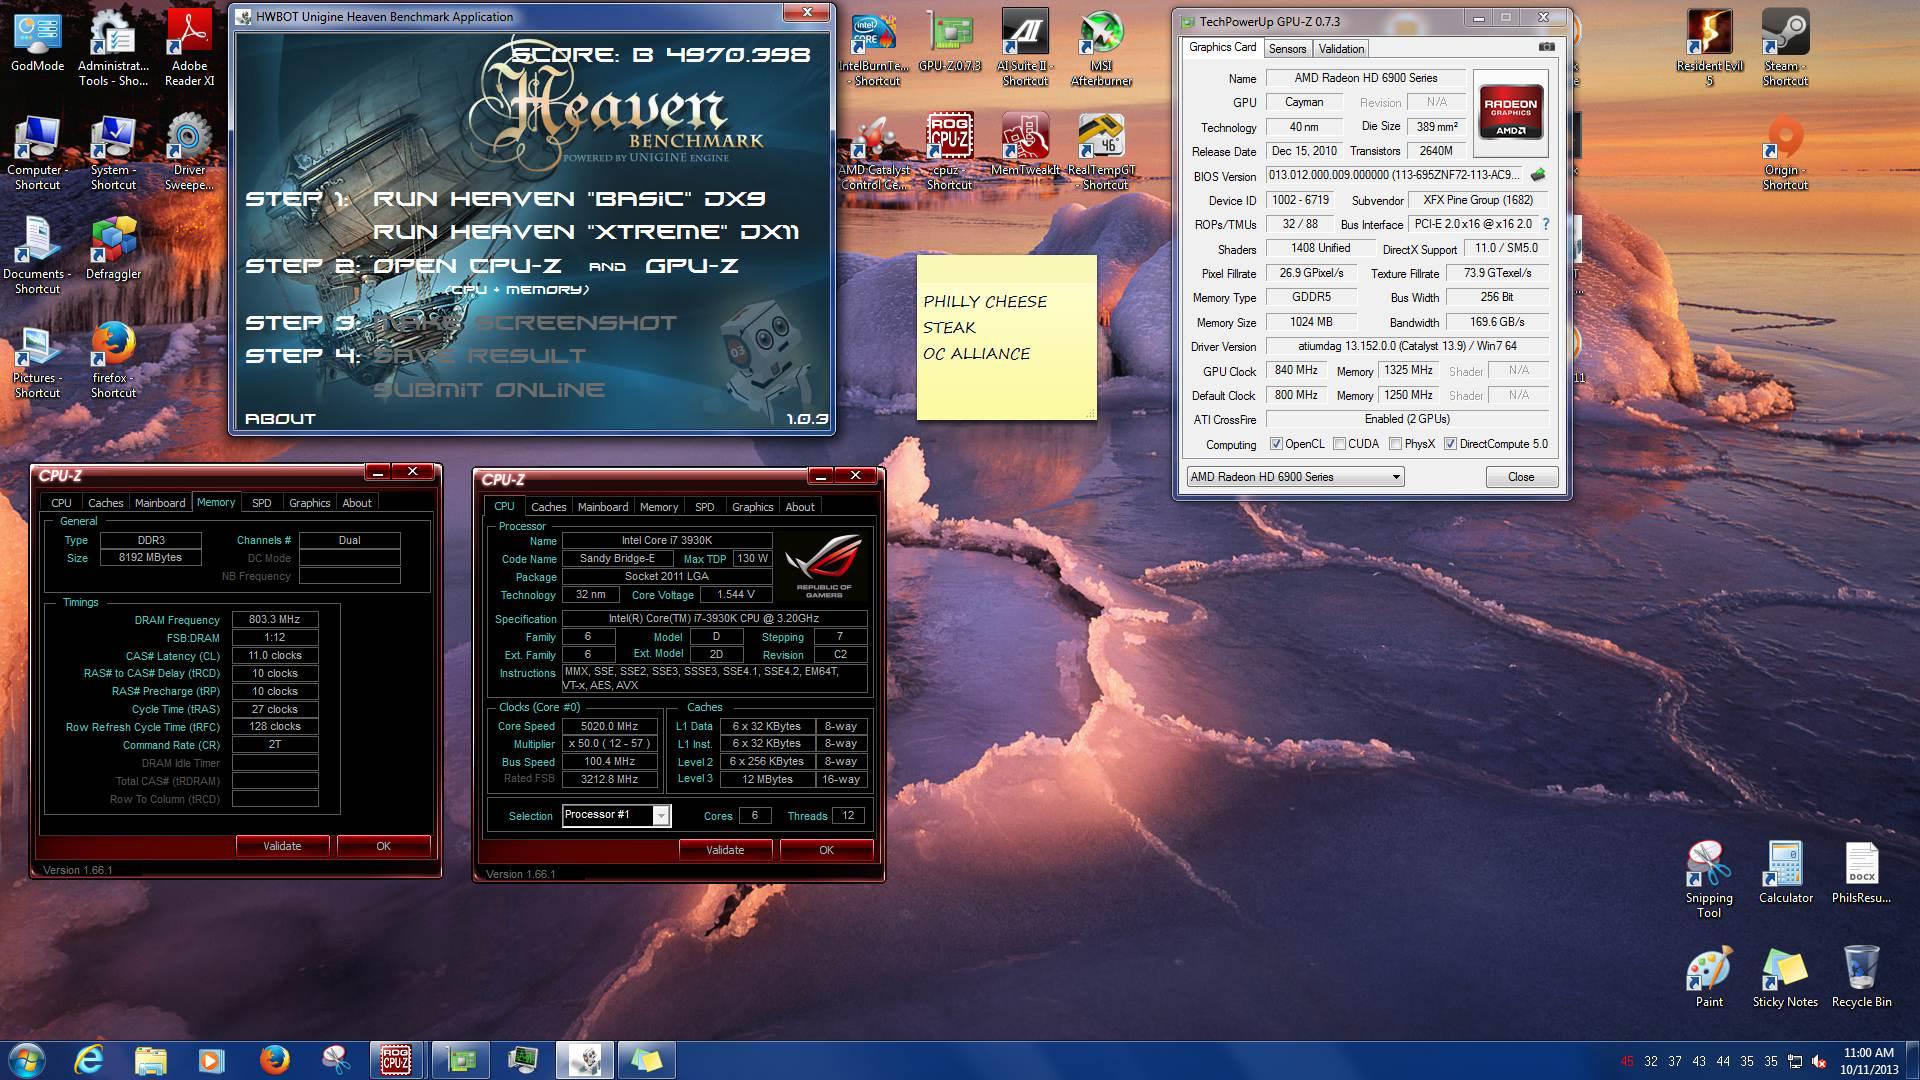Toggle OpenCL checkbox in GPU-Z

(1276, 444)
